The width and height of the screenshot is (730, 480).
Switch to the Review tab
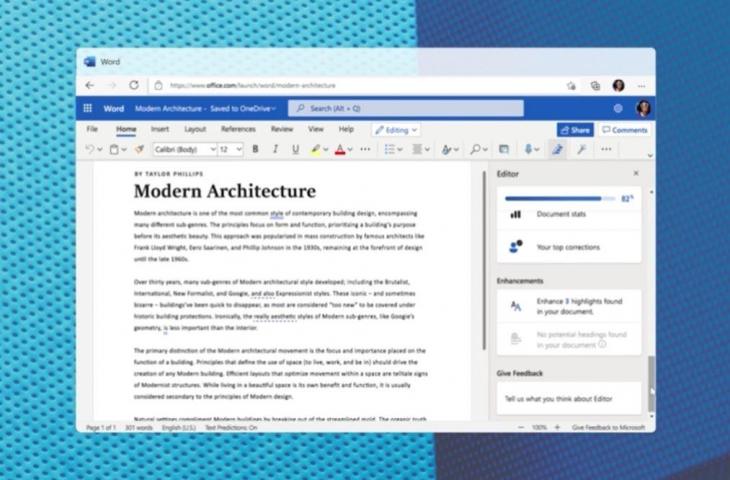tap(282, 129)
